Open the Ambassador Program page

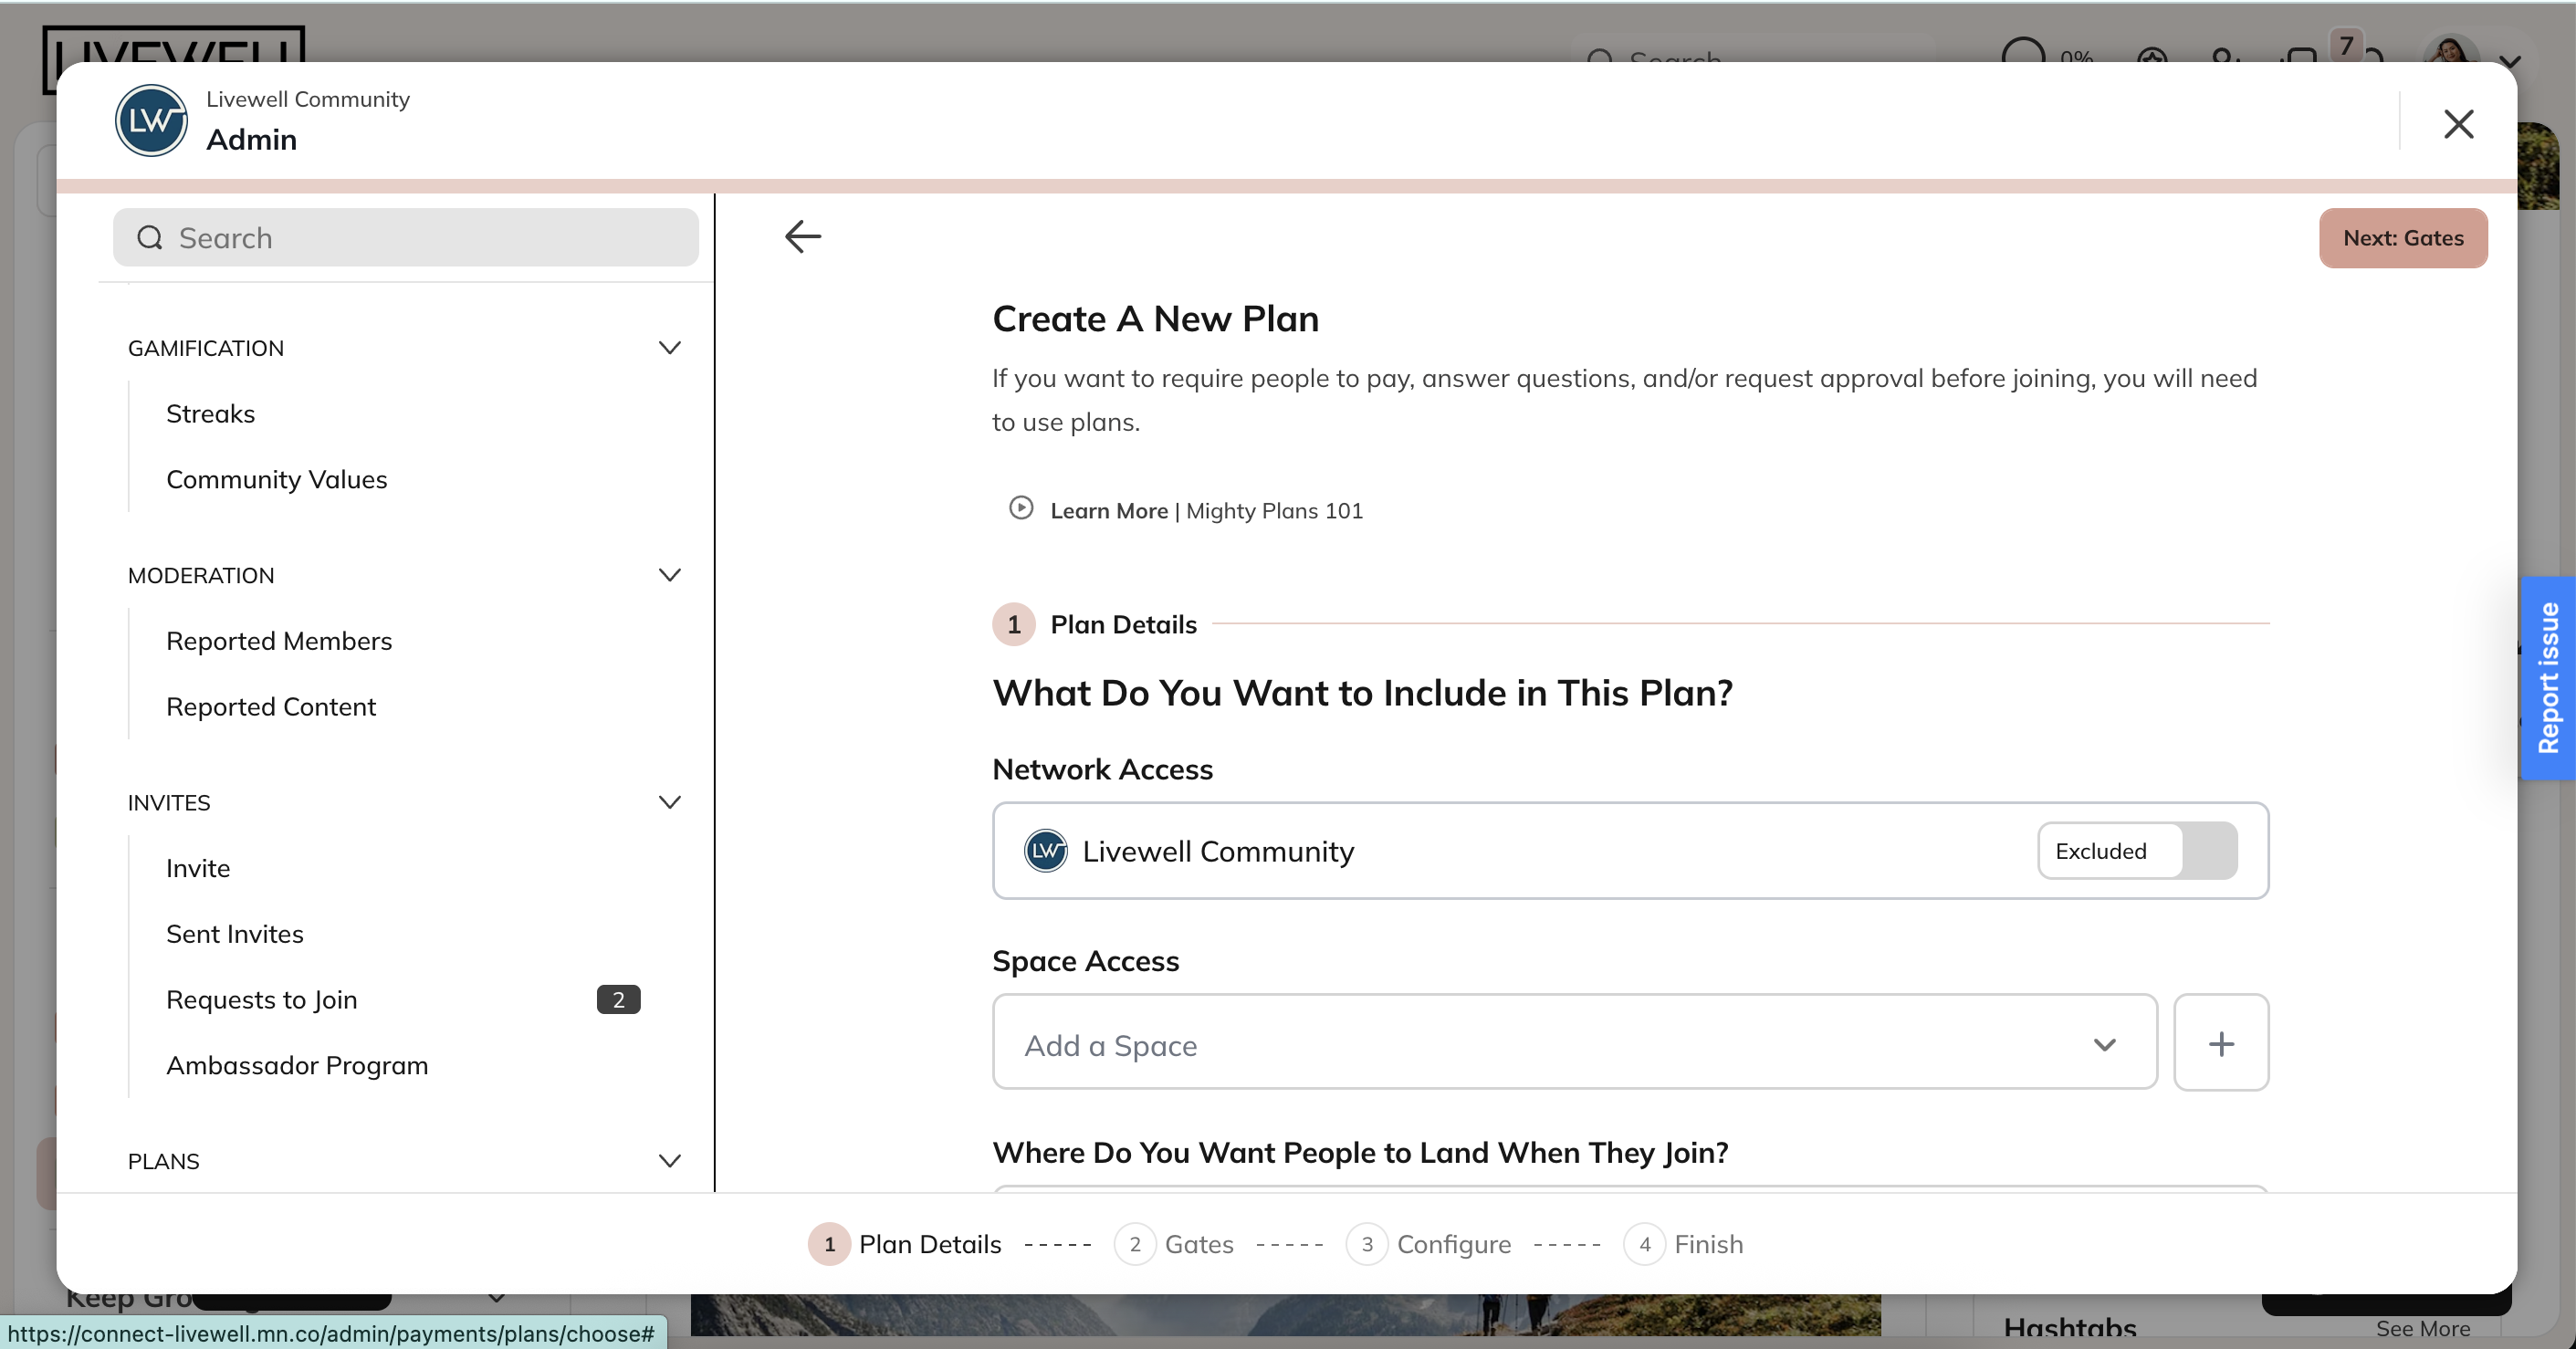click(297, 1065)
